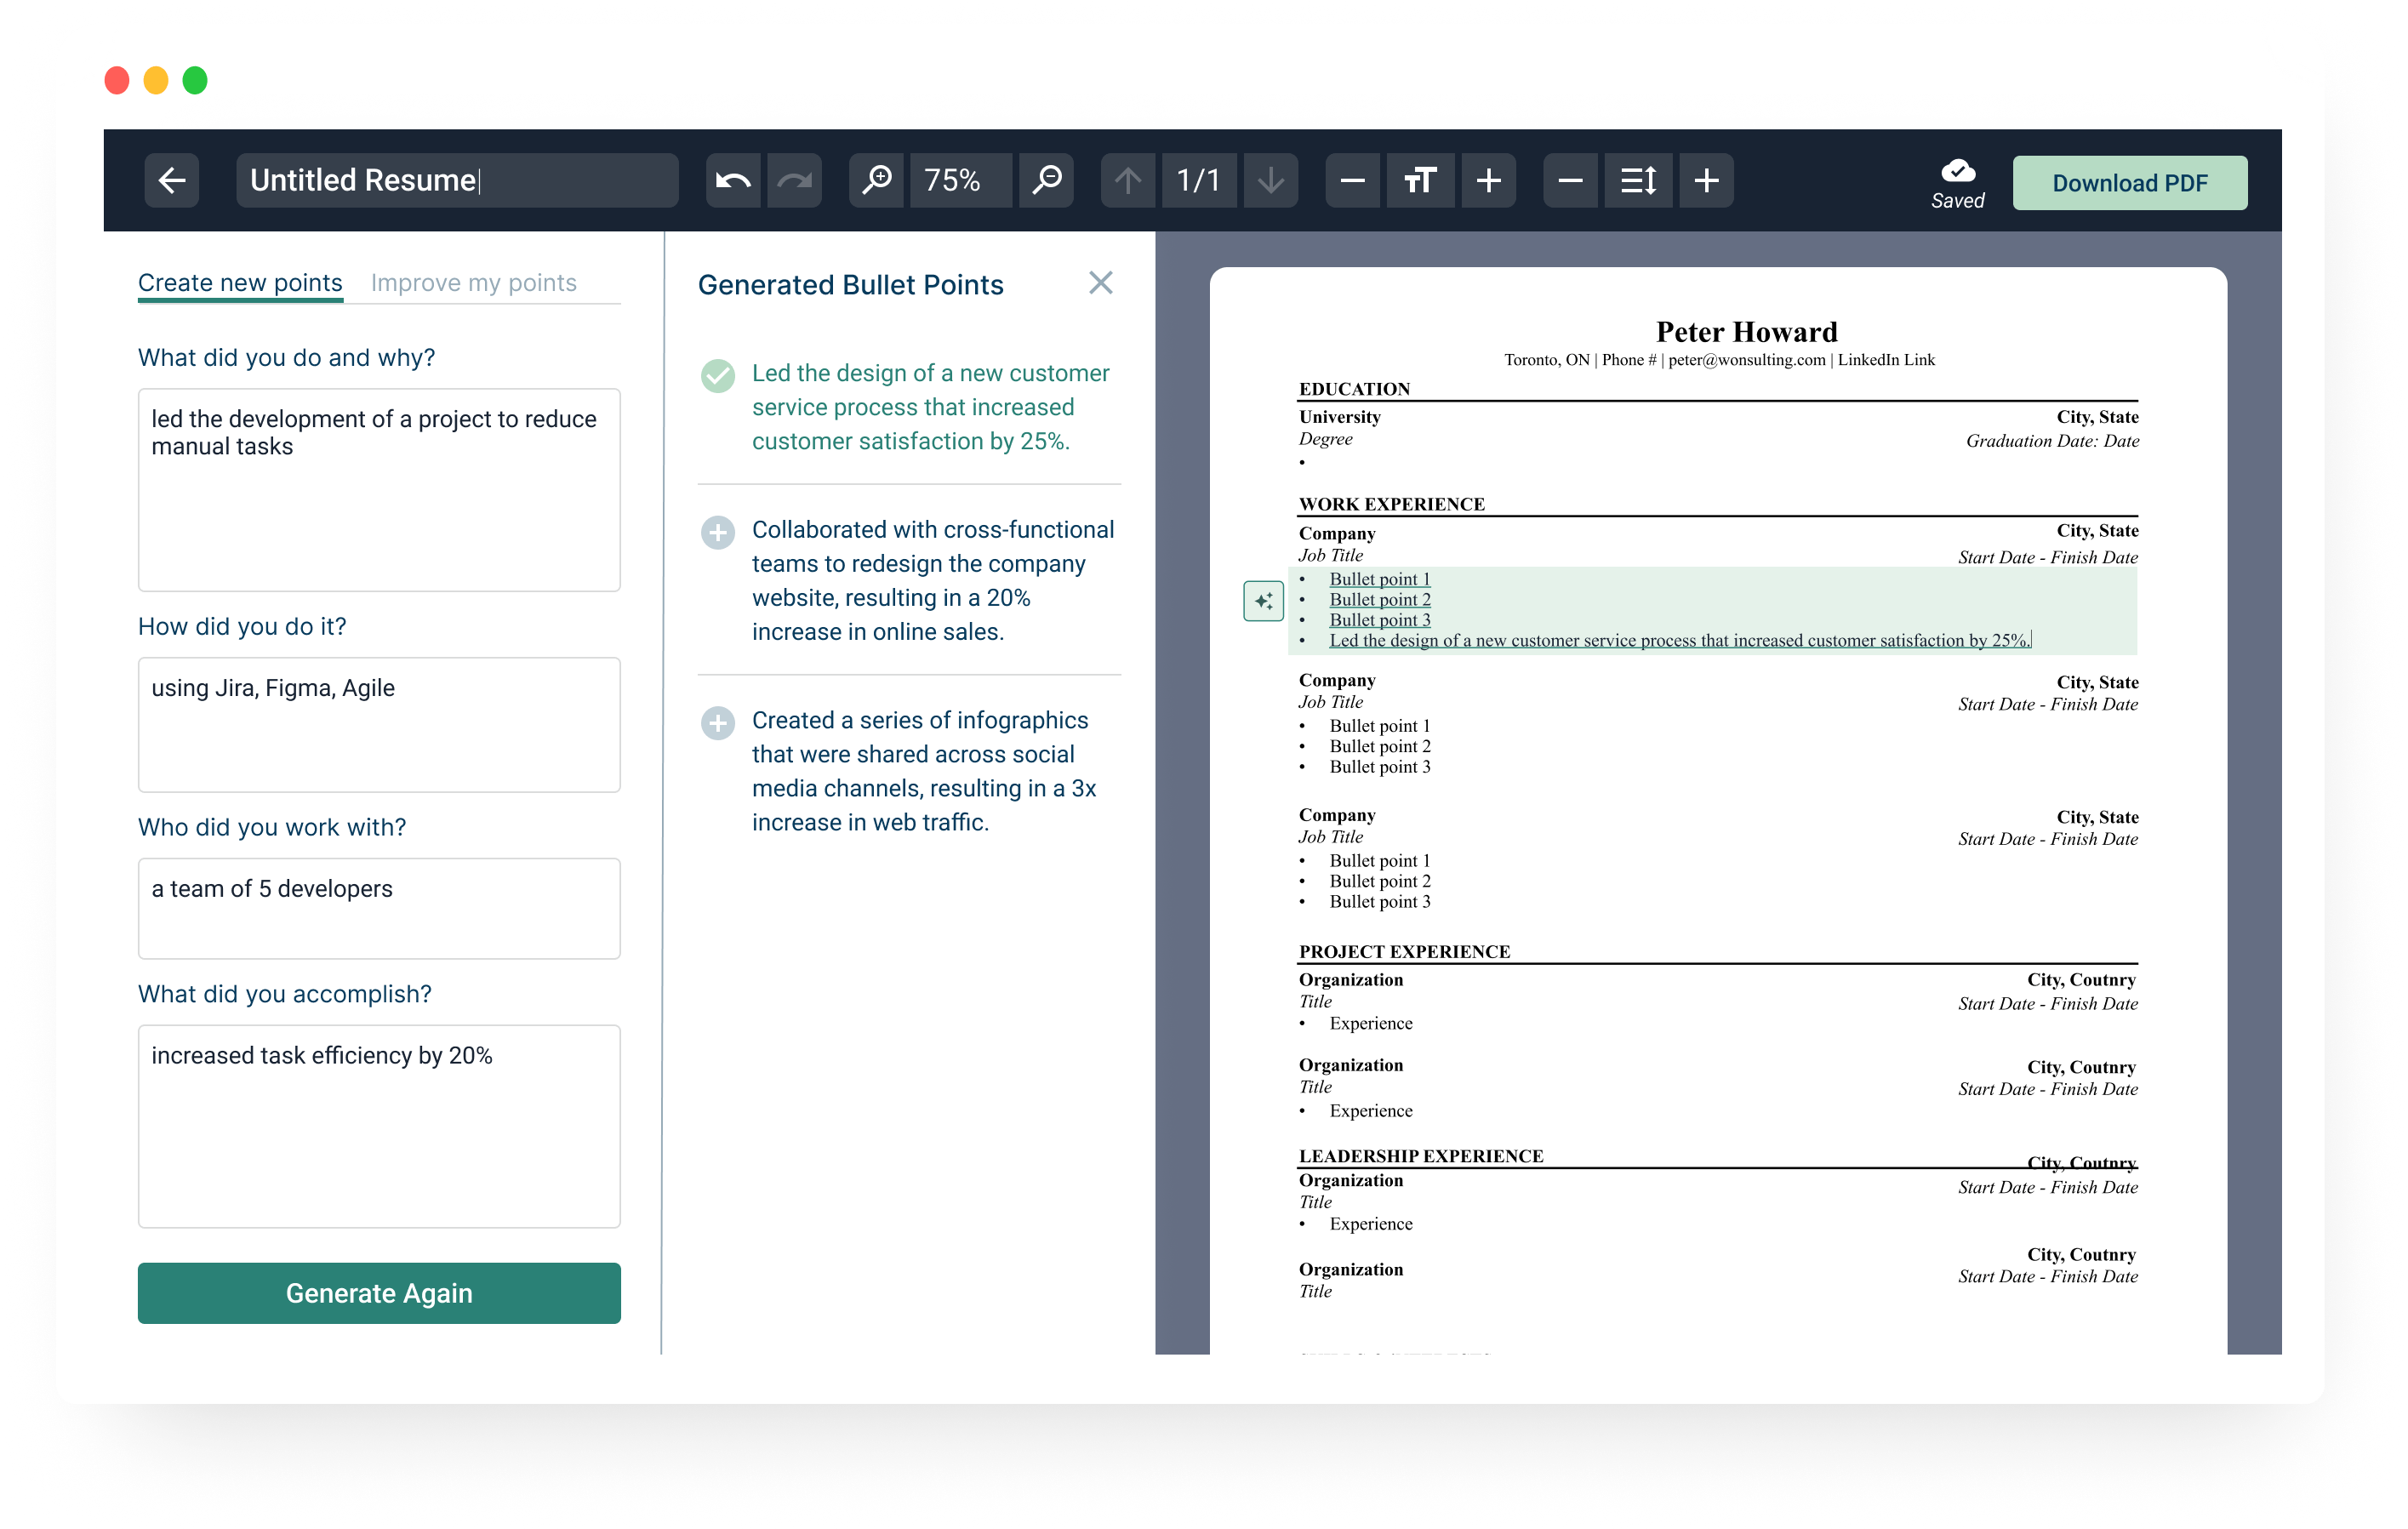
Task: Click the Saved cloud sync icon
Action: coord(1957,172)
